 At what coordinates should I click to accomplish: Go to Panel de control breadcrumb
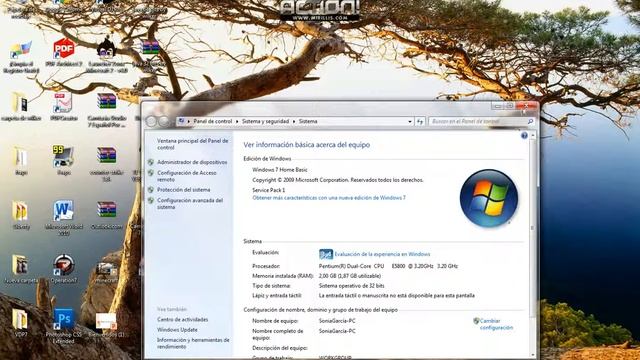[213, 121]
